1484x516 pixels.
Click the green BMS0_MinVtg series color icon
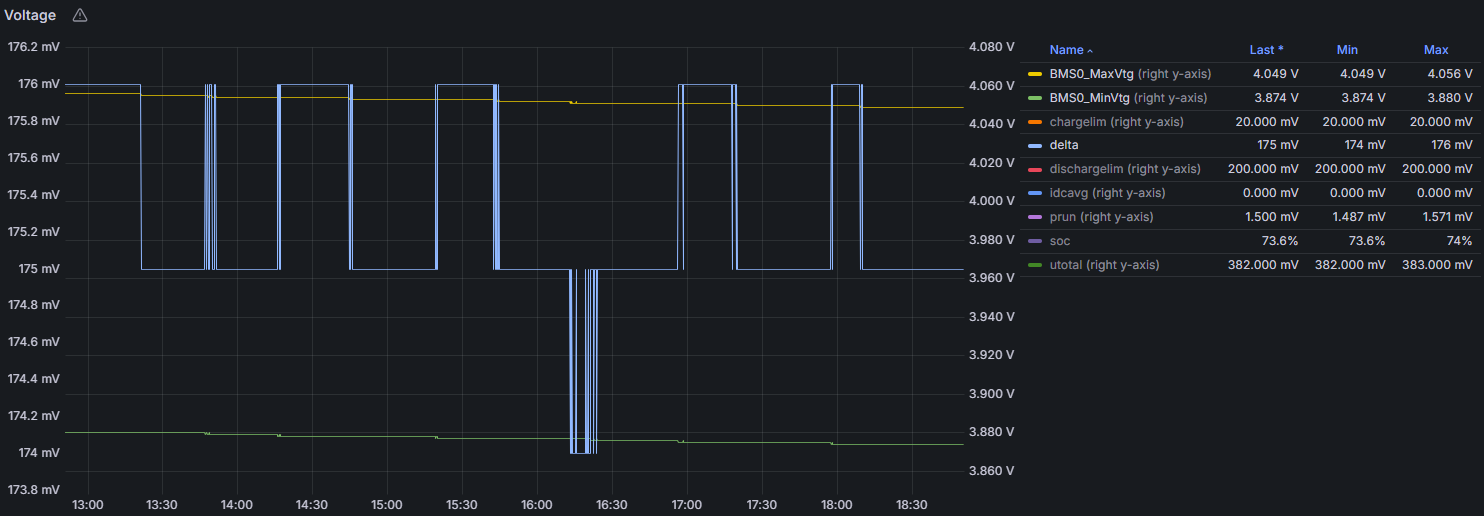pos(1034,98)
